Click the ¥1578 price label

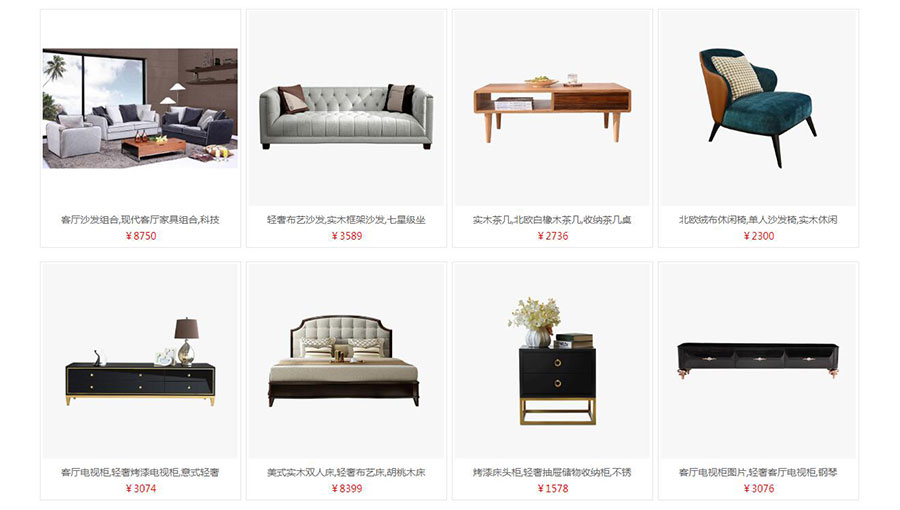point(553,489)
